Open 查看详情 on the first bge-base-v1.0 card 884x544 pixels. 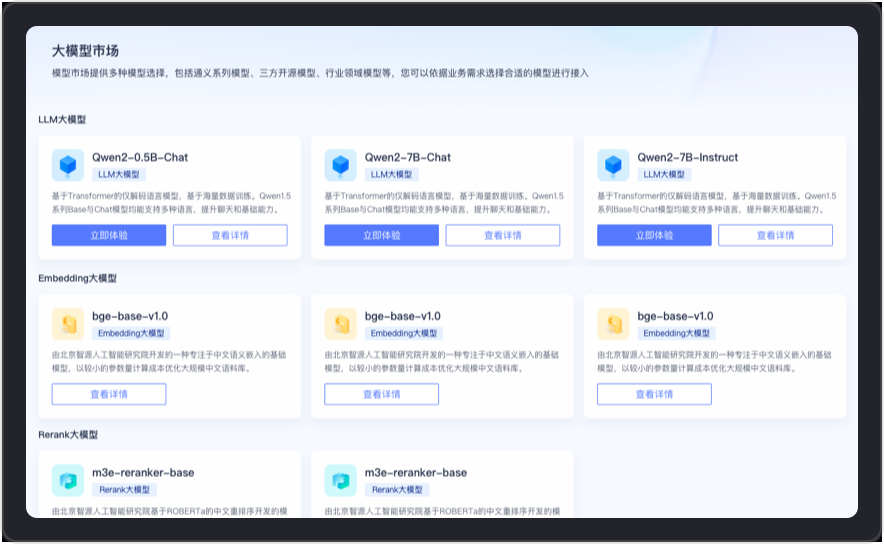click(109, 394)
